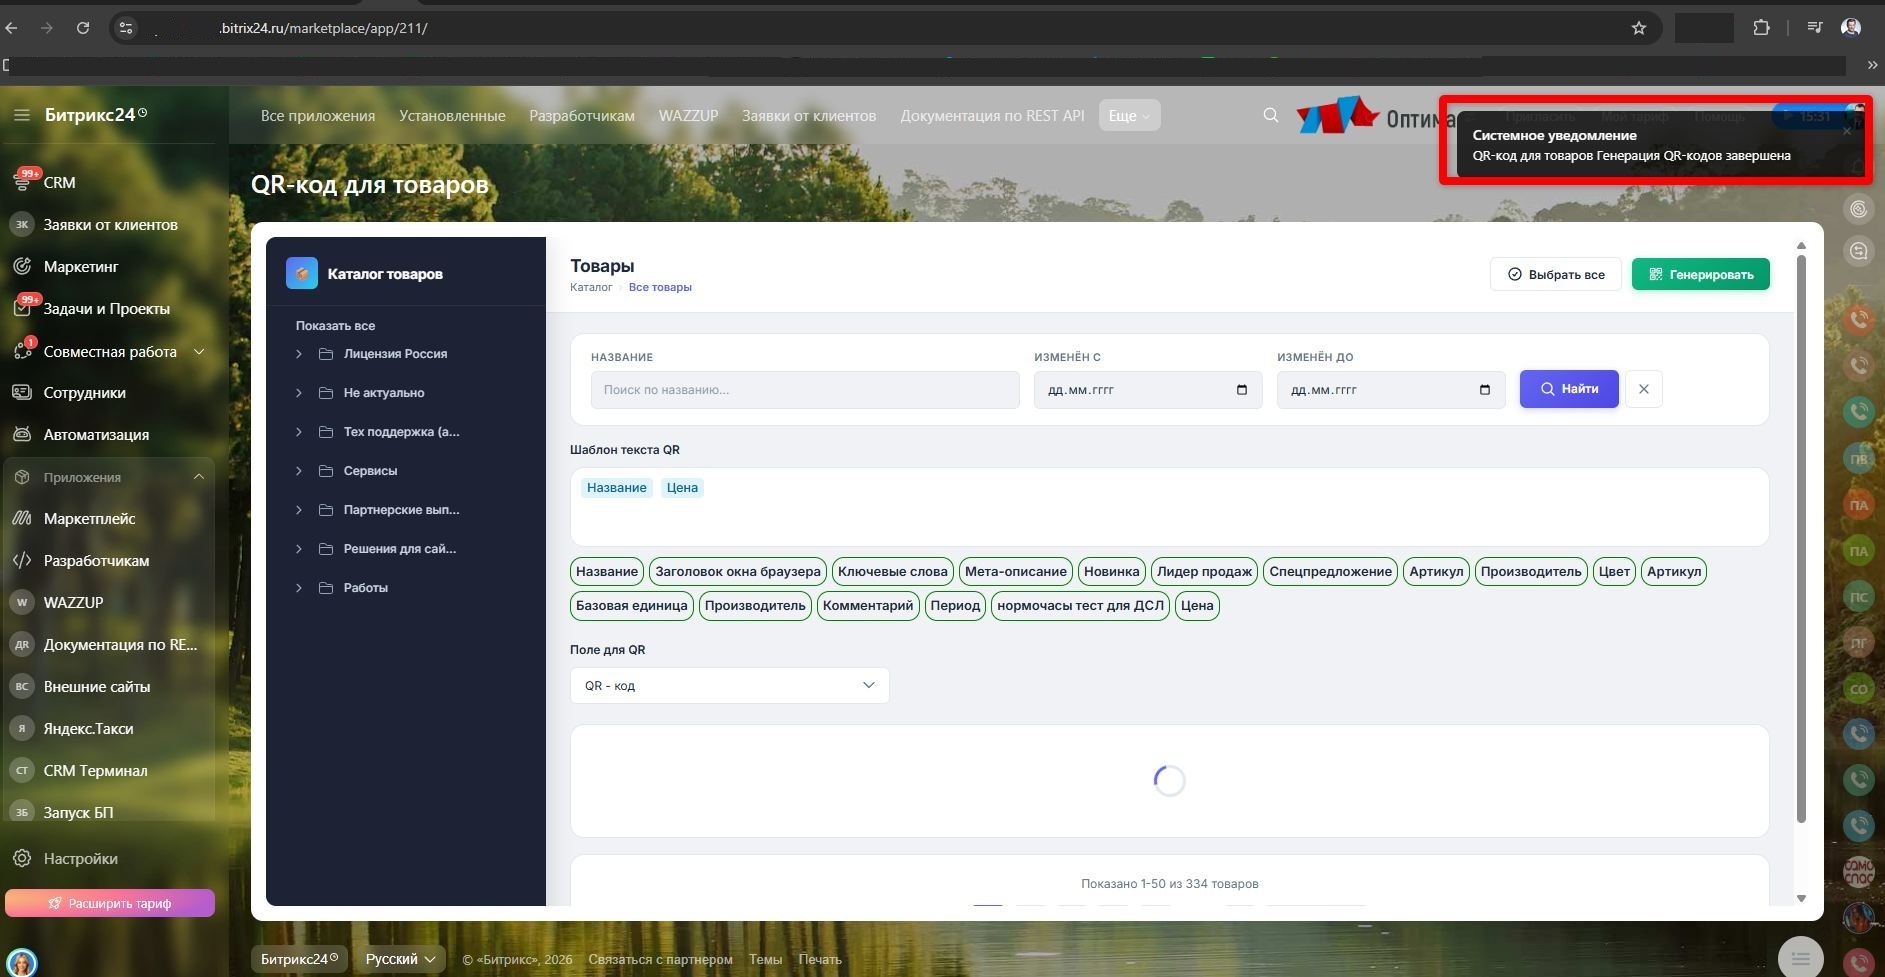Open the calendar picker for Изменён с

[1242, 390]
